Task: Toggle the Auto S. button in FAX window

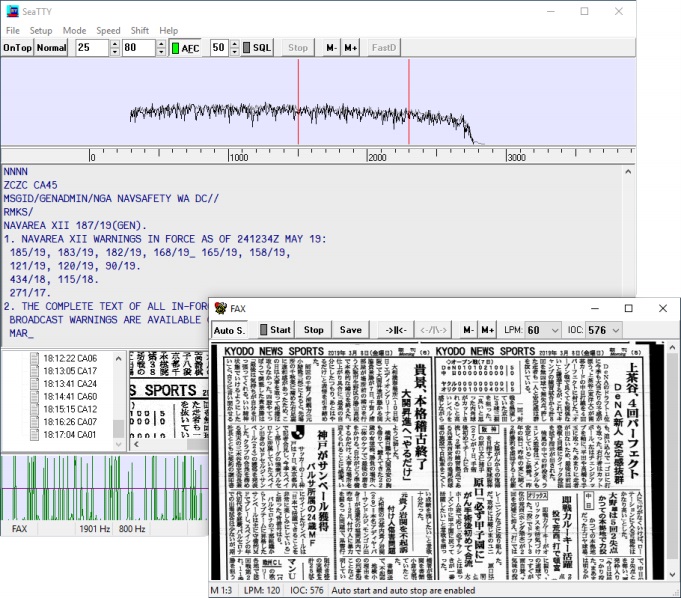Action: coord(229,330)
